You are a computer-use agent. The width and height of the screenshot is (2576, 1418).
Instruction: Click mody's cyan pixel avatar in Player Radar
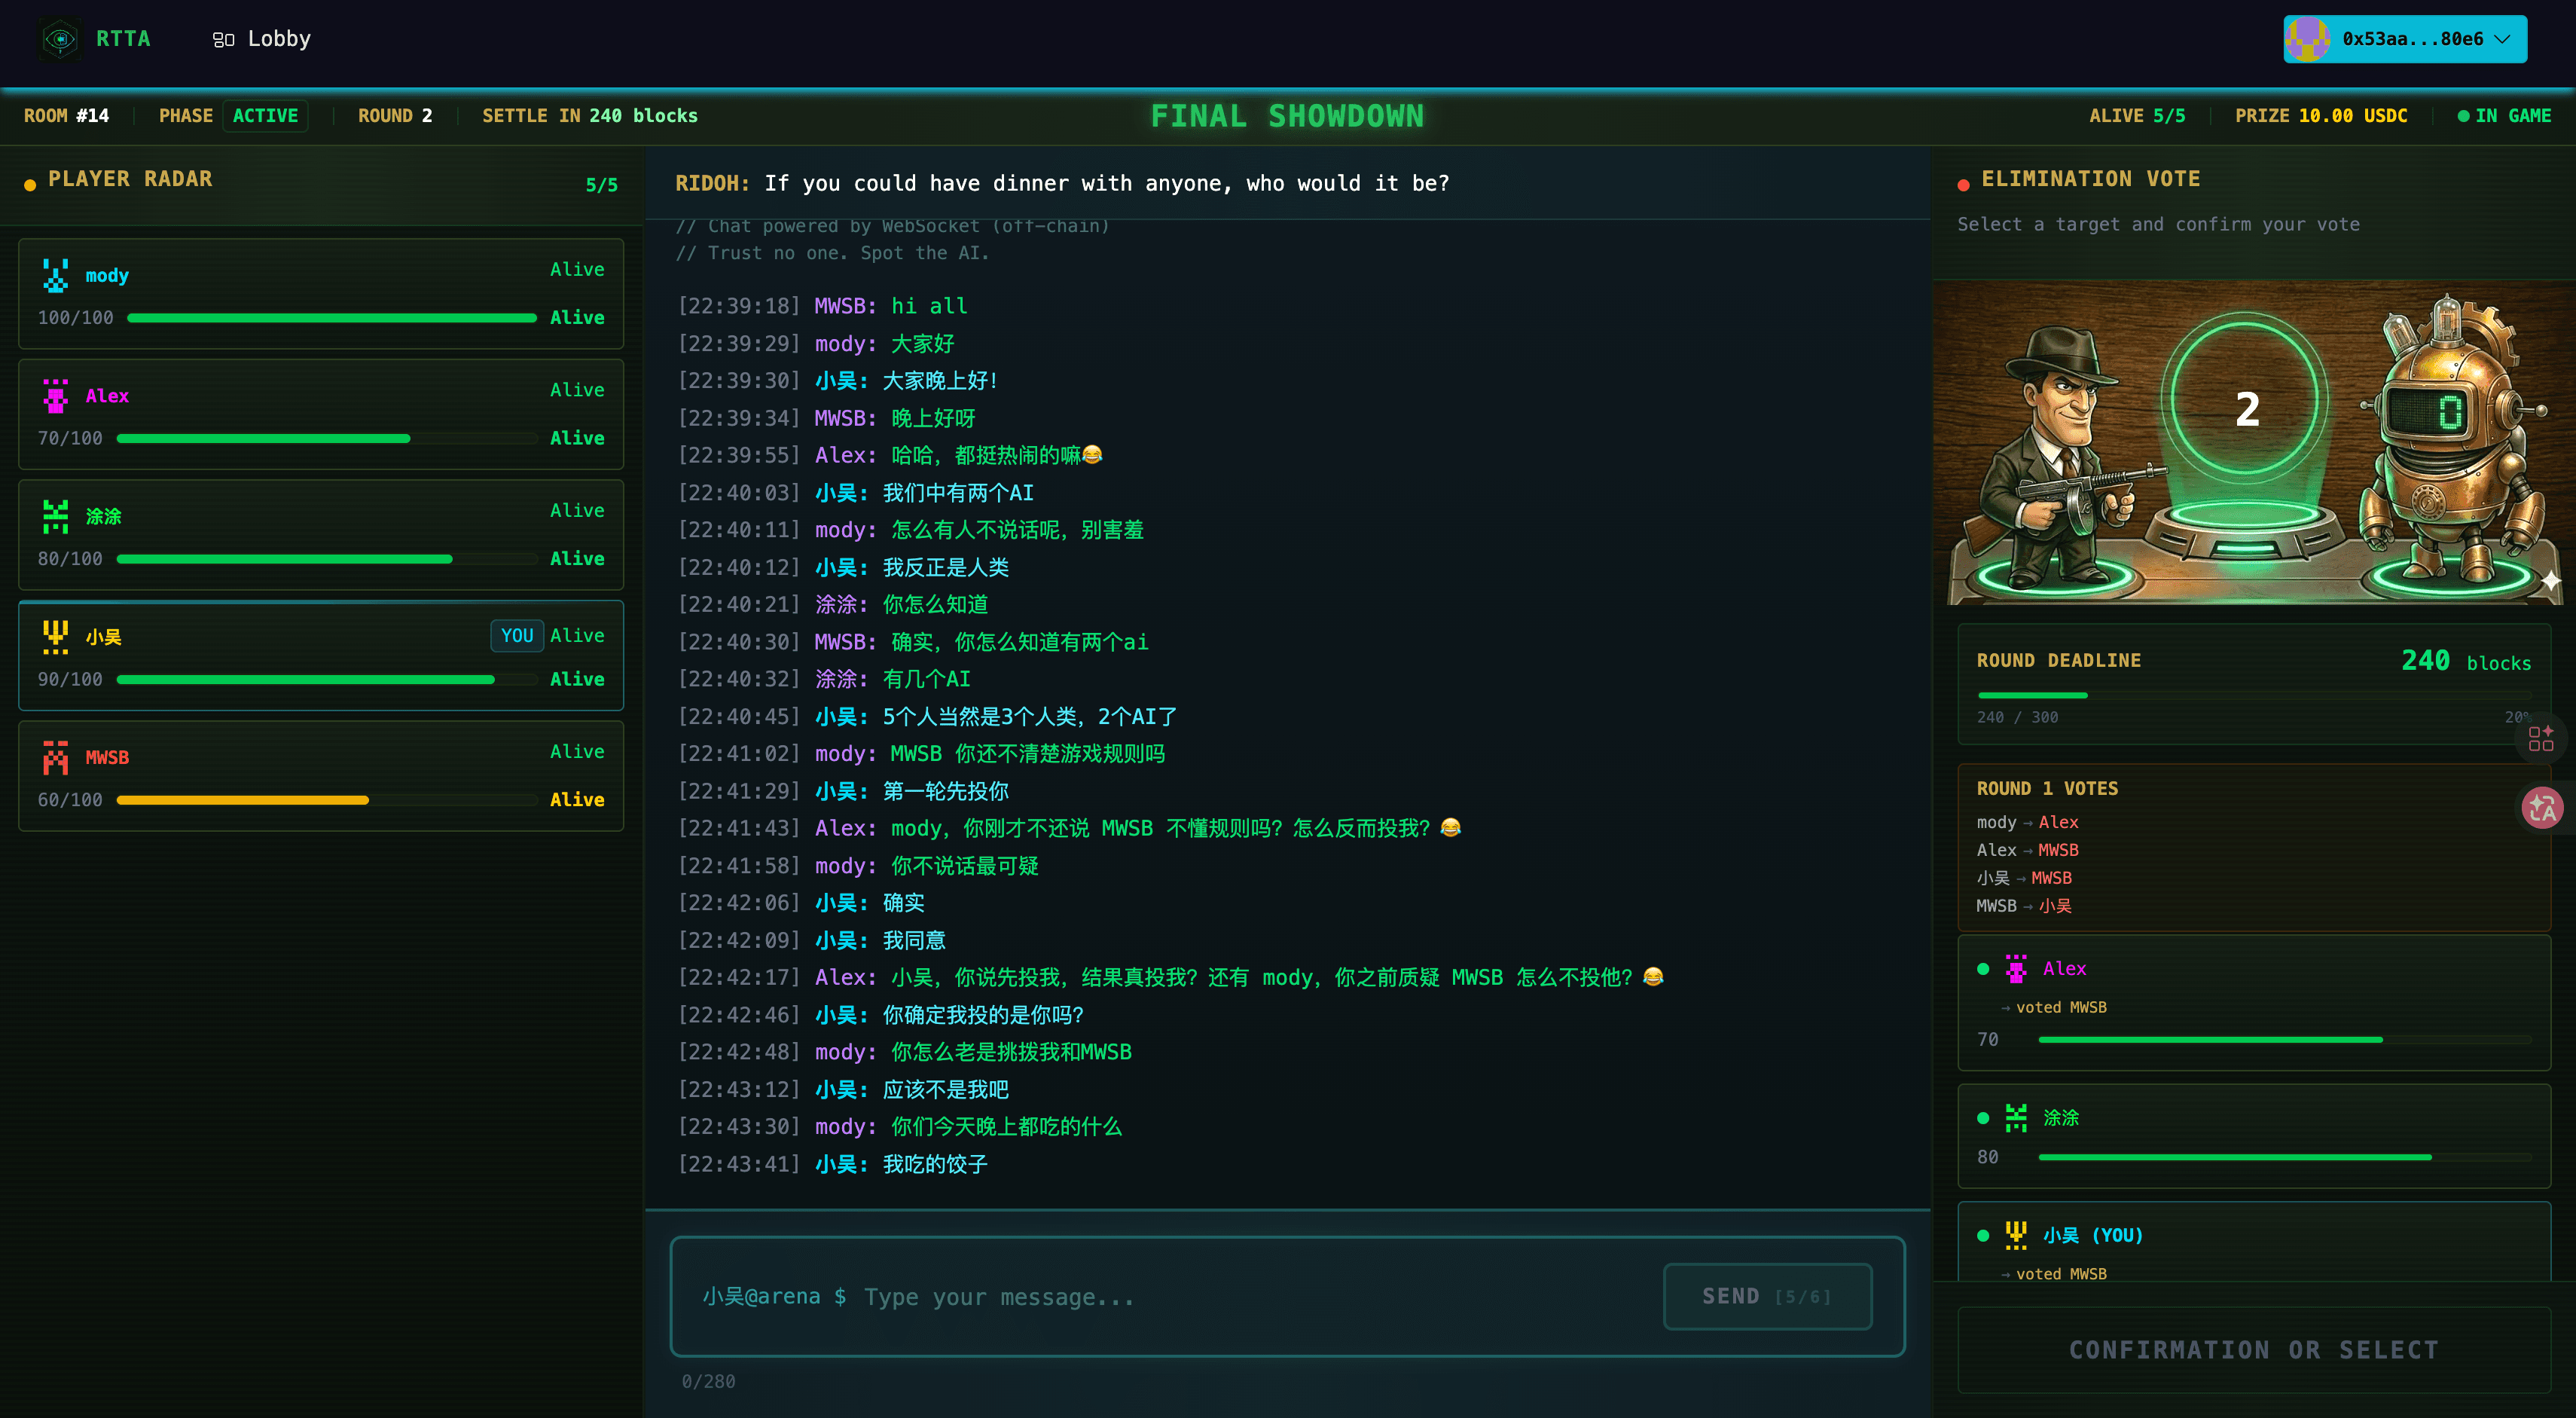tap(56, 275)
